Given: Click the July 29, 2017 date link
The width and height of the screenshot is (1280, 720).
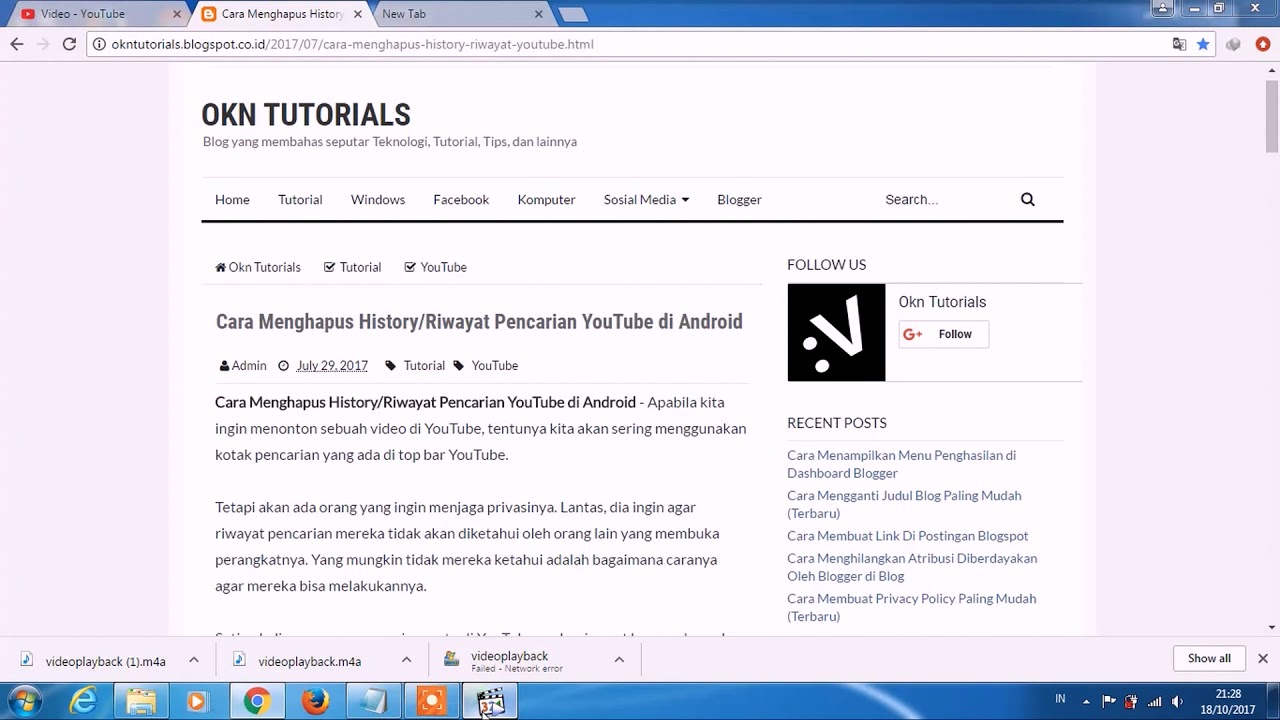Looking at the screenshot, I should [332, 365].
